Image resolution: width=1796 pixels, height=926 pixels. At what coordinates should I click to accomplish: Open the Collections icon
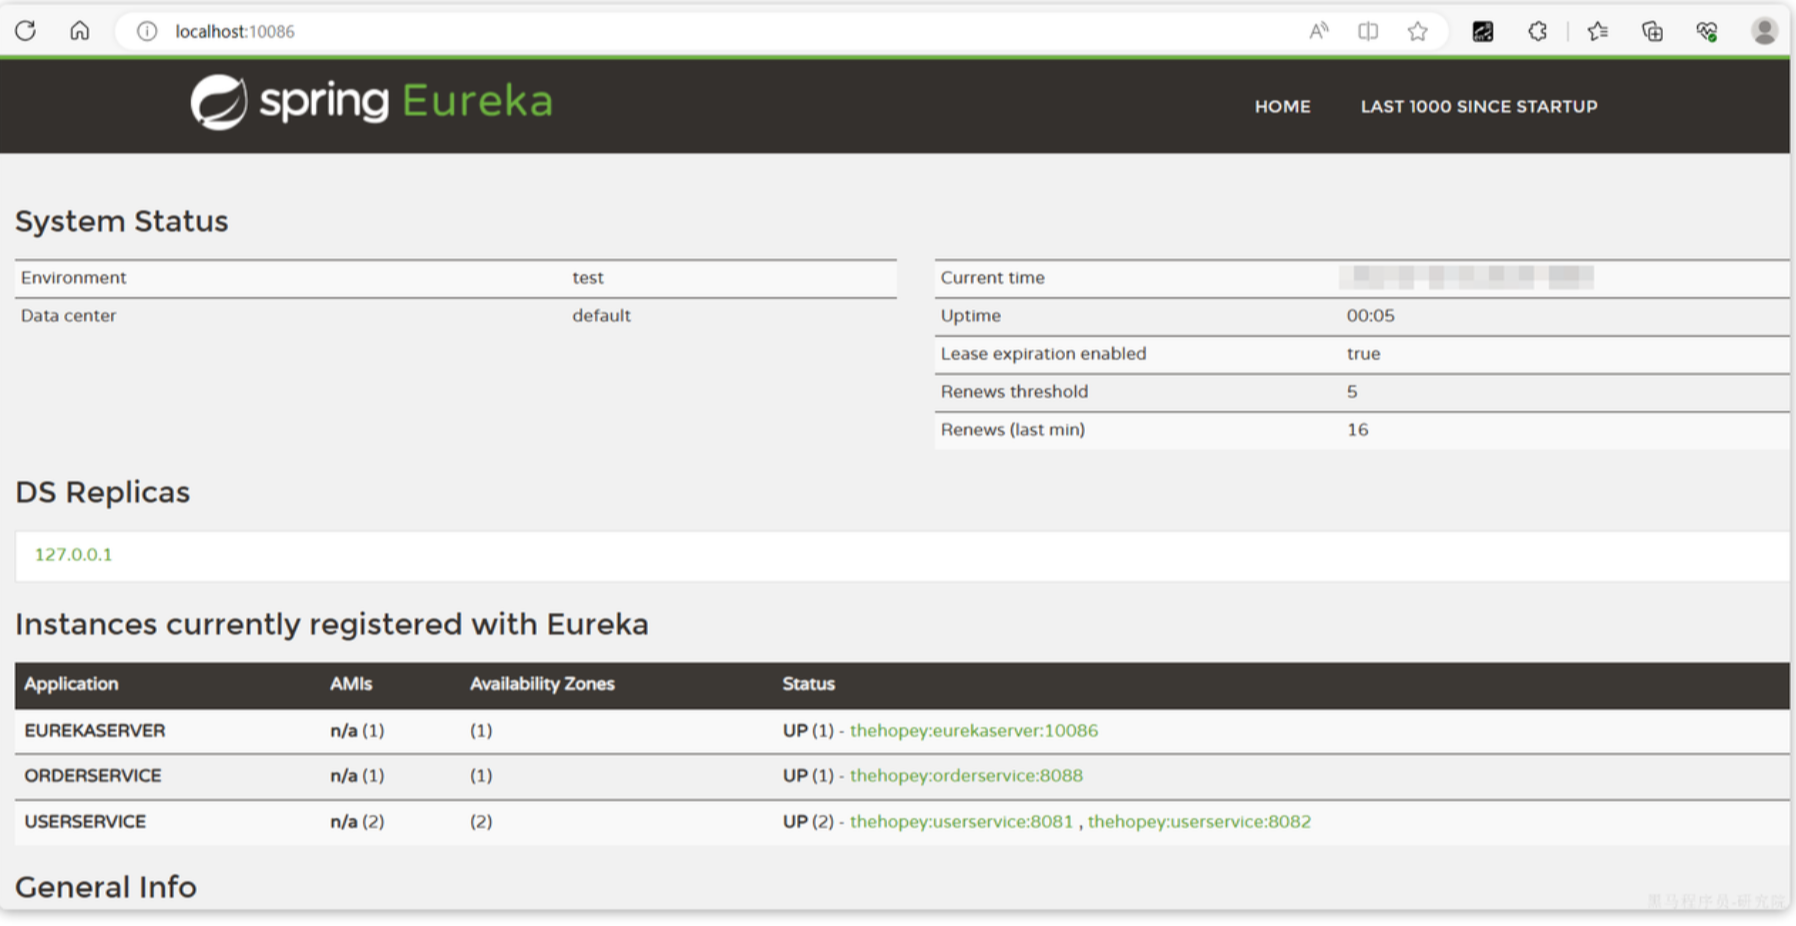[x=1652, y=31]
